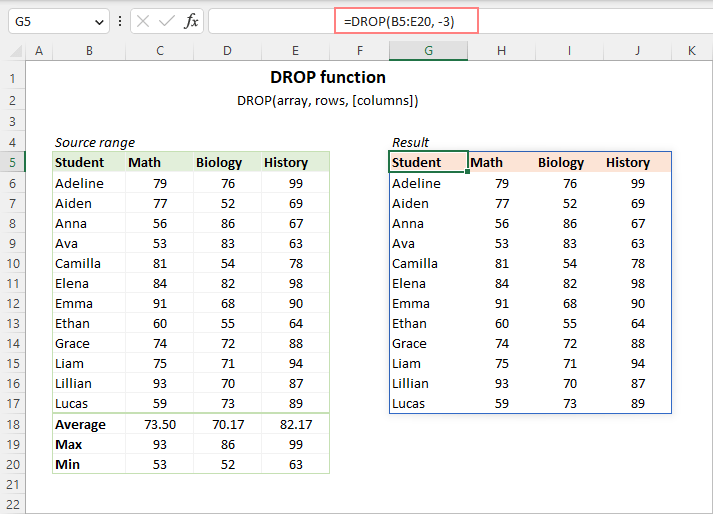Image resolution: width=713 pixels, height=514 pixels.
Task: Select column F header
Action: point(360,50)
